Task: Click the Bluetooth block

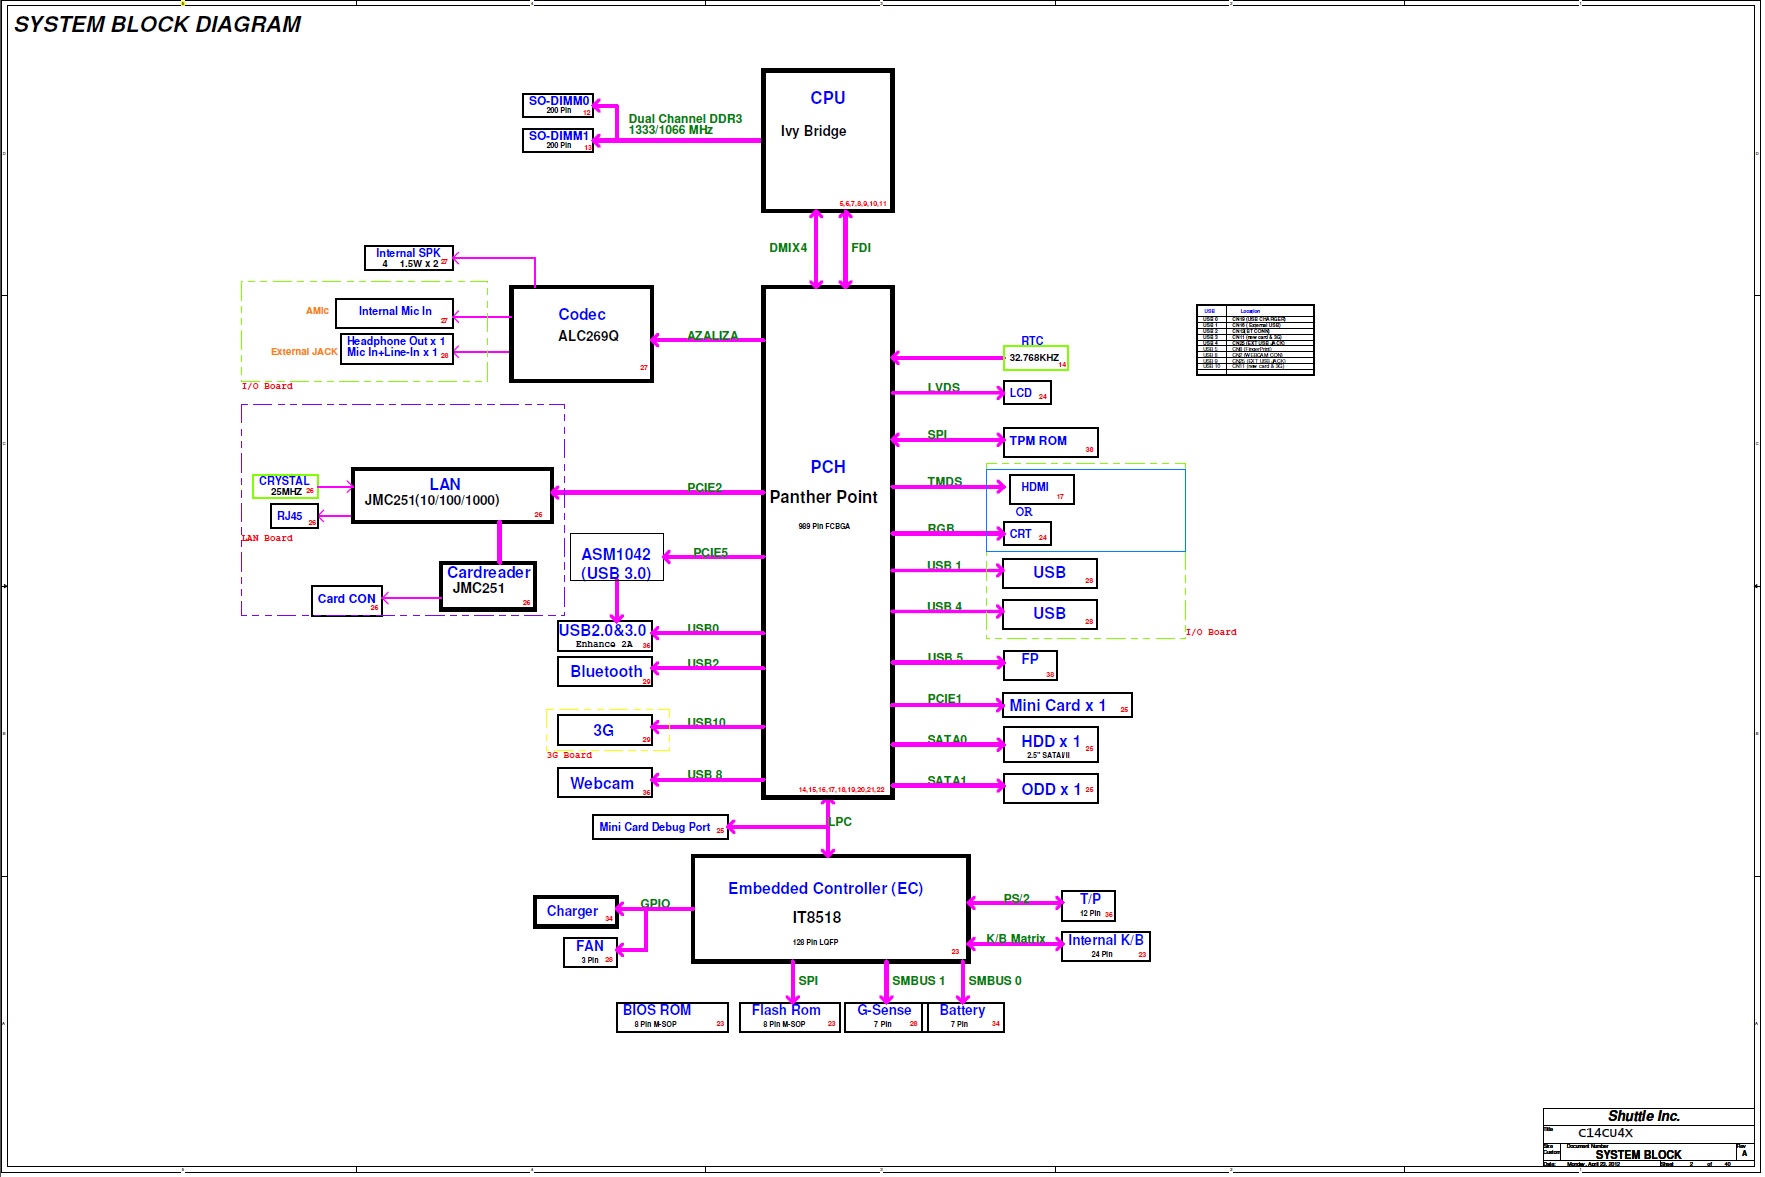Action: click(605, 672)
